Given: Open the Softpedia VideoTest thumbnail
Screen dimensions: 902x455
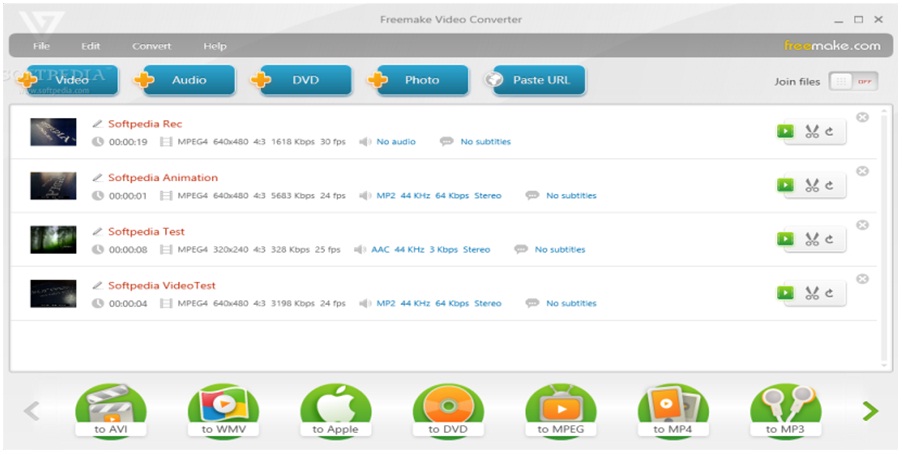Looking at the screenshot, I should pyautogui.click(x=53, y=293).
